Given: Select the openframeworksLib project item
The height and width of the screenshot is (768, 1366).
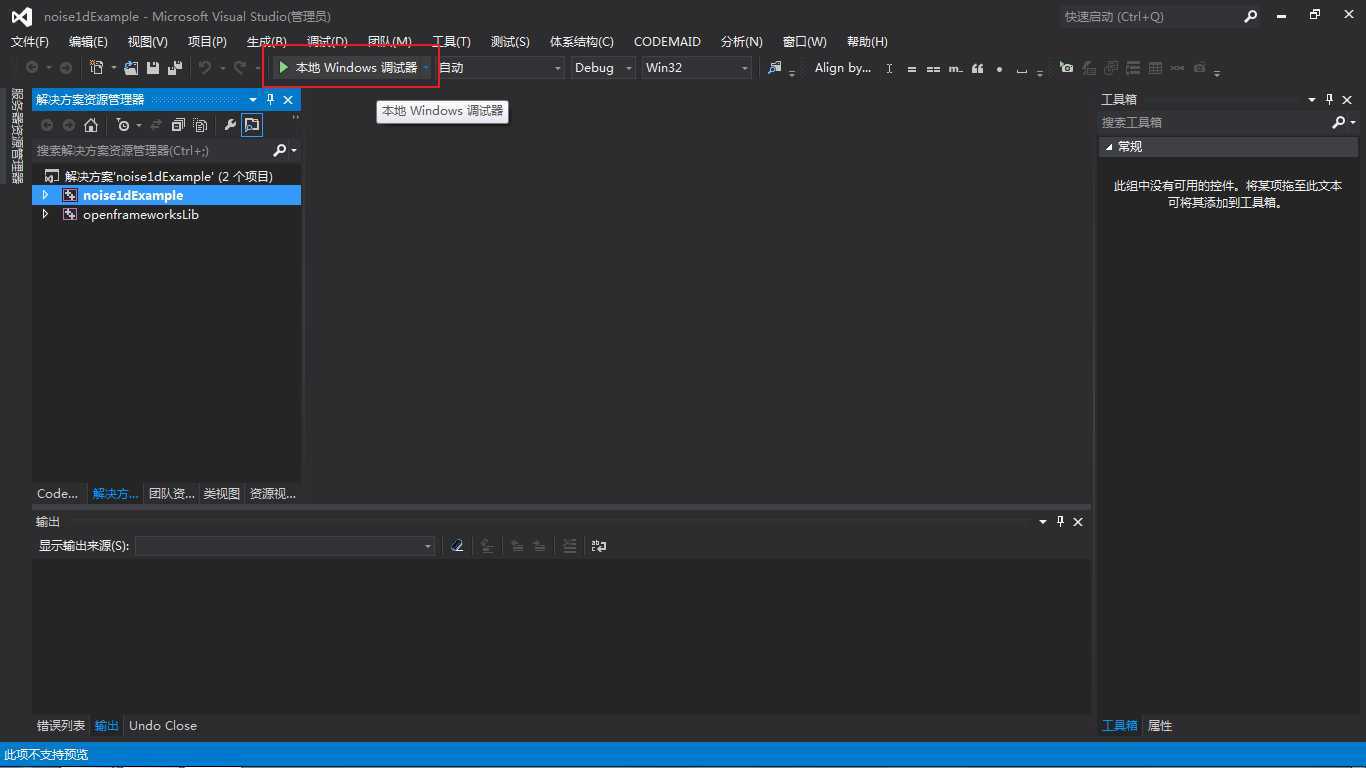Looking at the screenshot, I should (x=141, y=214).
